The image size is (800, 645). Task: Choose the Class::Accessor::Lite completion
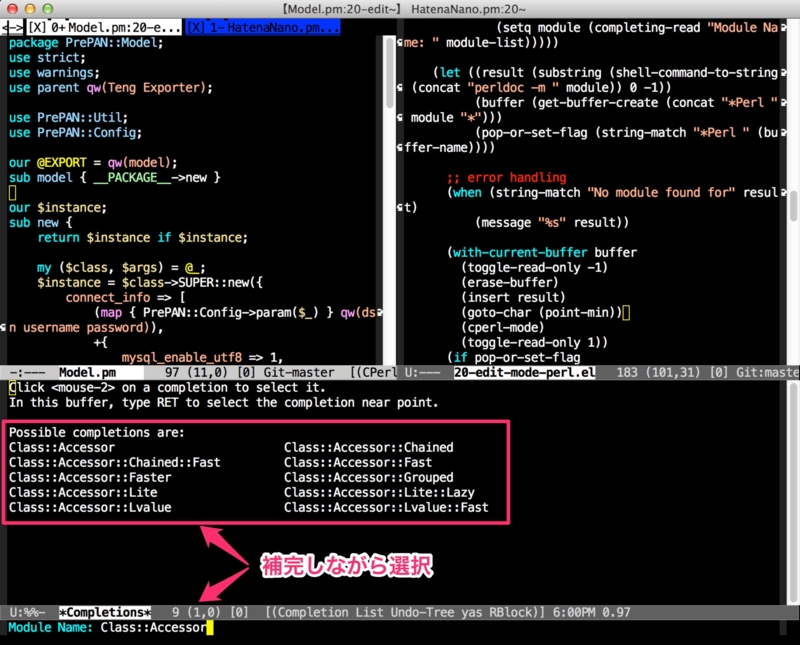[83, 492]
